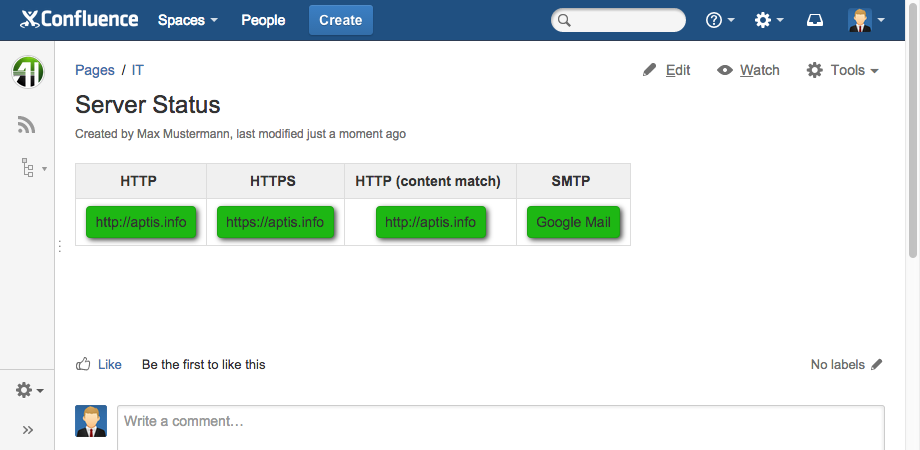
Task: Click the Create button
Action: click(340, 20)
